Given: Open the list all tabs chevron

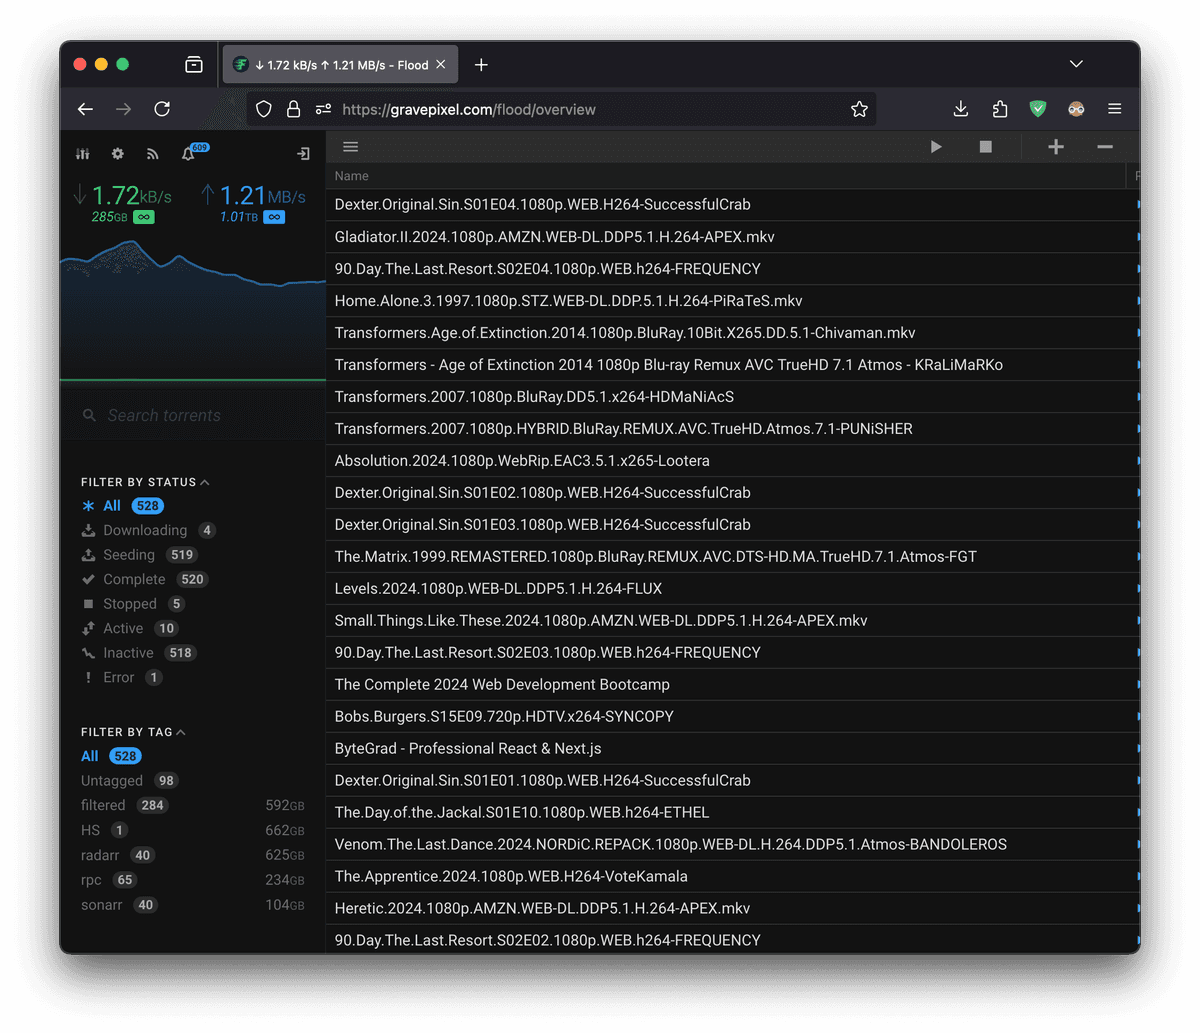Looking at the screenshot, I should click(x=1076, y=64).
